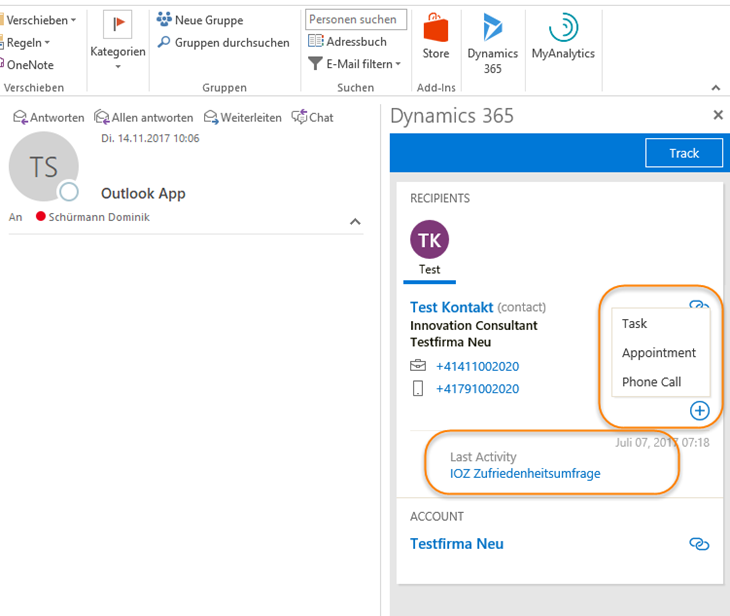730x616 pixels.
Task: Open the Store add-in
Action: click(436, 36)
